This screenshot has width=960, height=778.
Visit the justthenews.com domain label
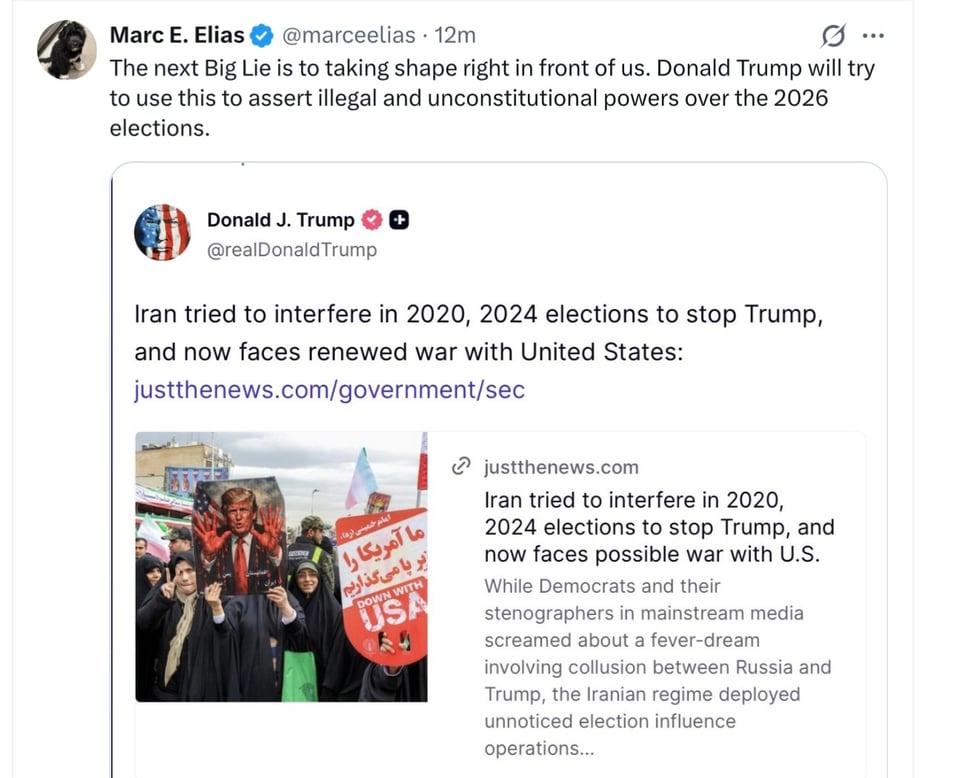(561, 466)
